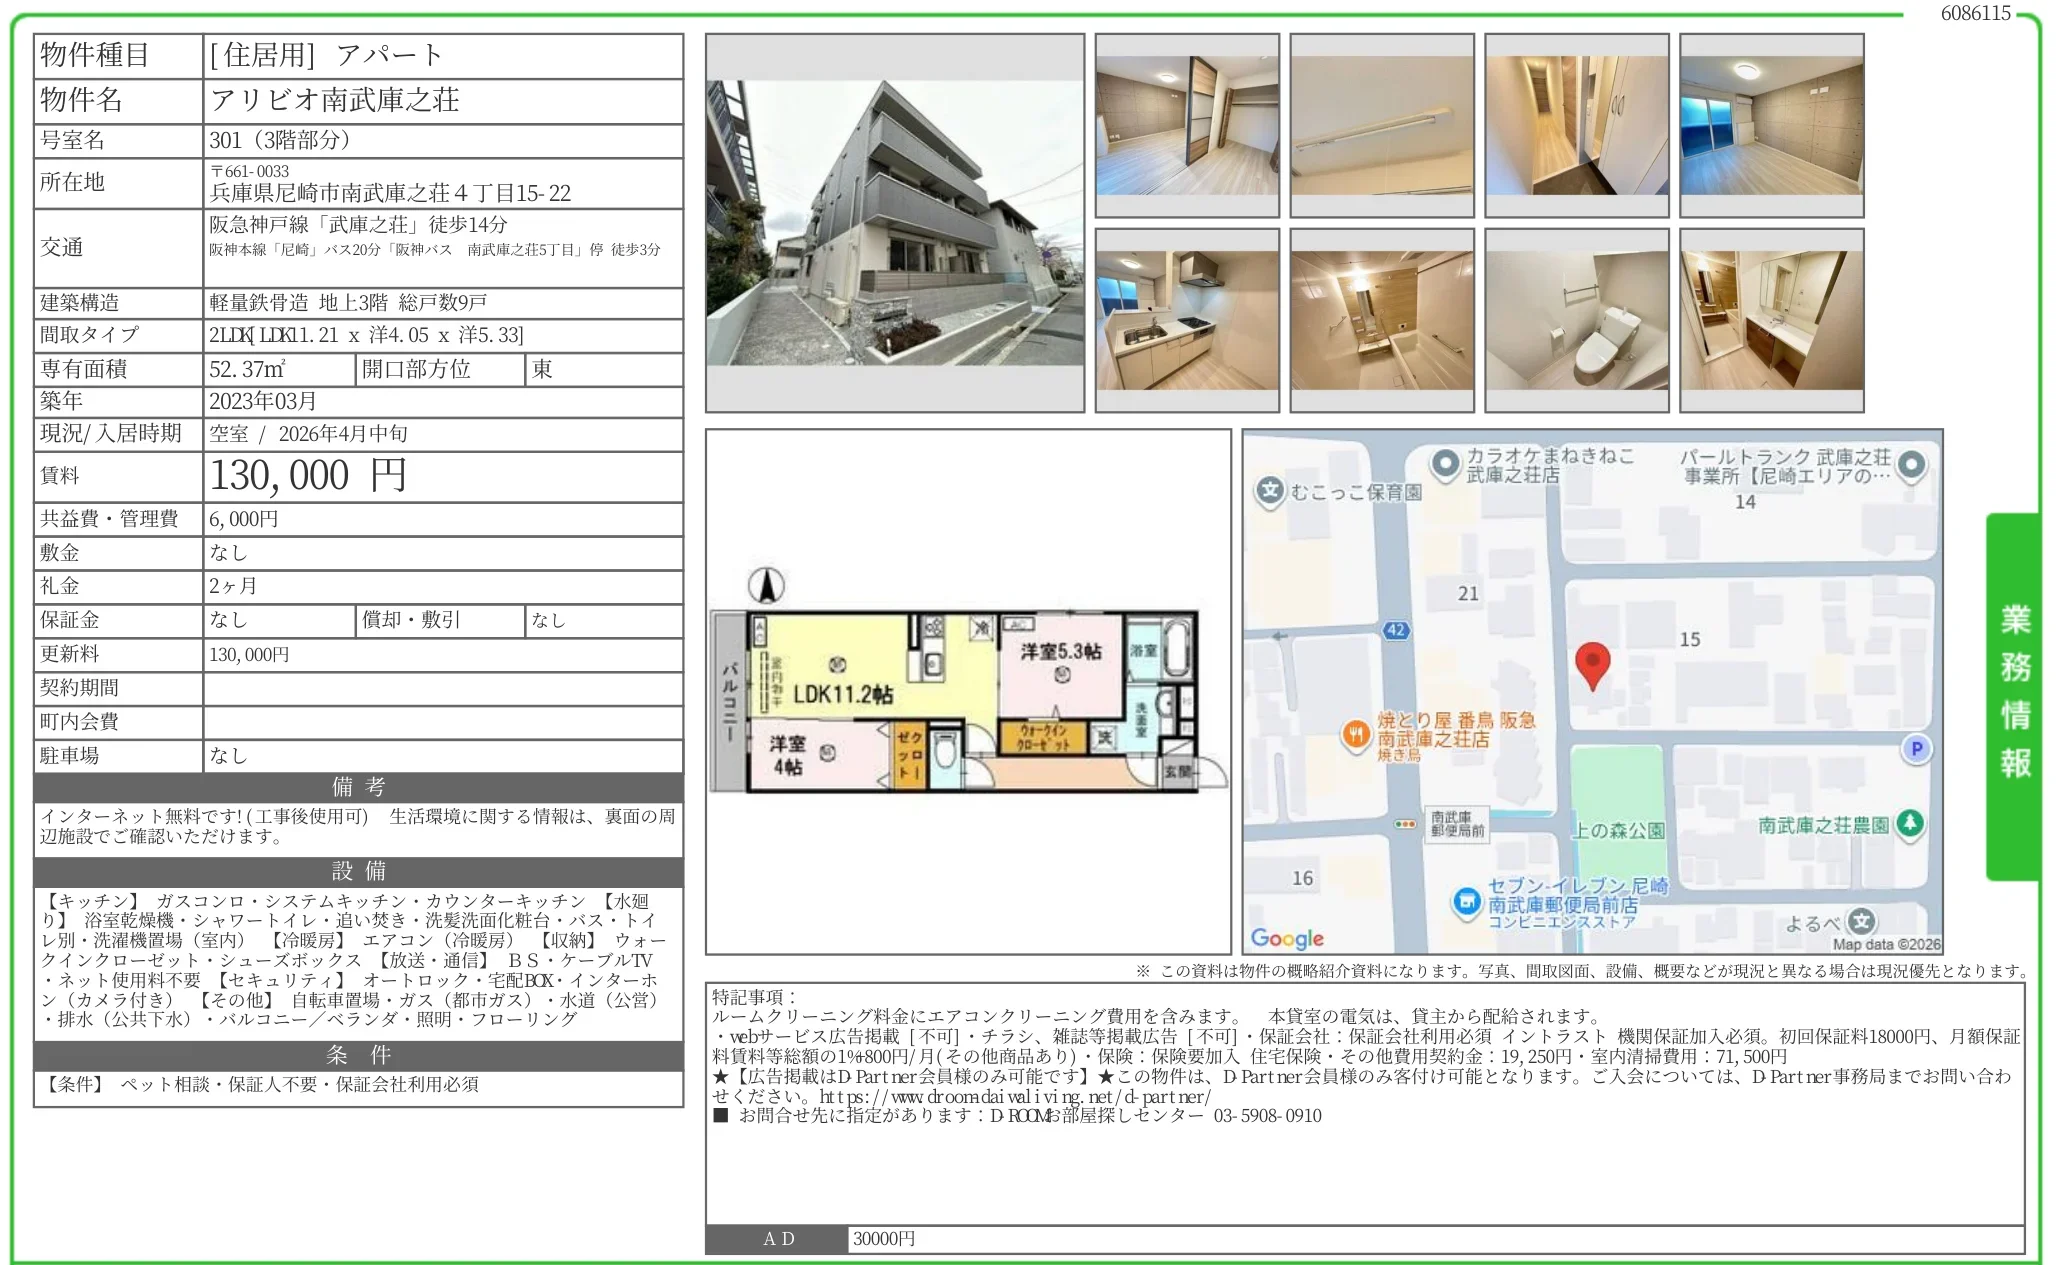Open the toilet room photo thumbnail
This screenshot has height=1265, width=2056.
[1576, 320]
